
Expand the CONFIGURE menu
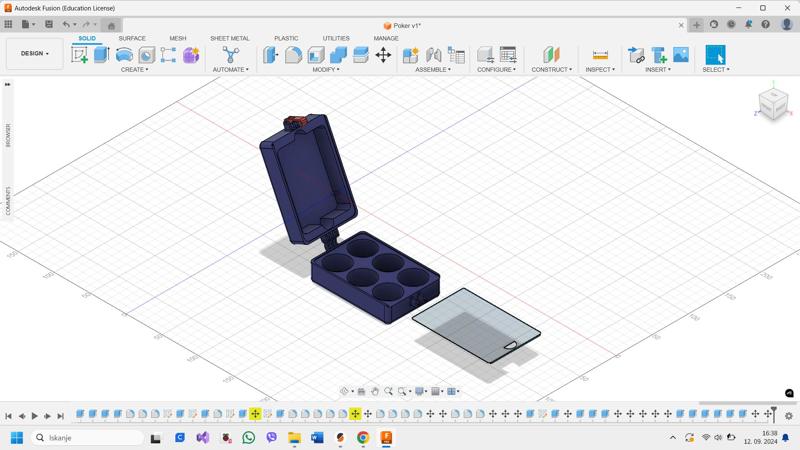tap(496, 69)
